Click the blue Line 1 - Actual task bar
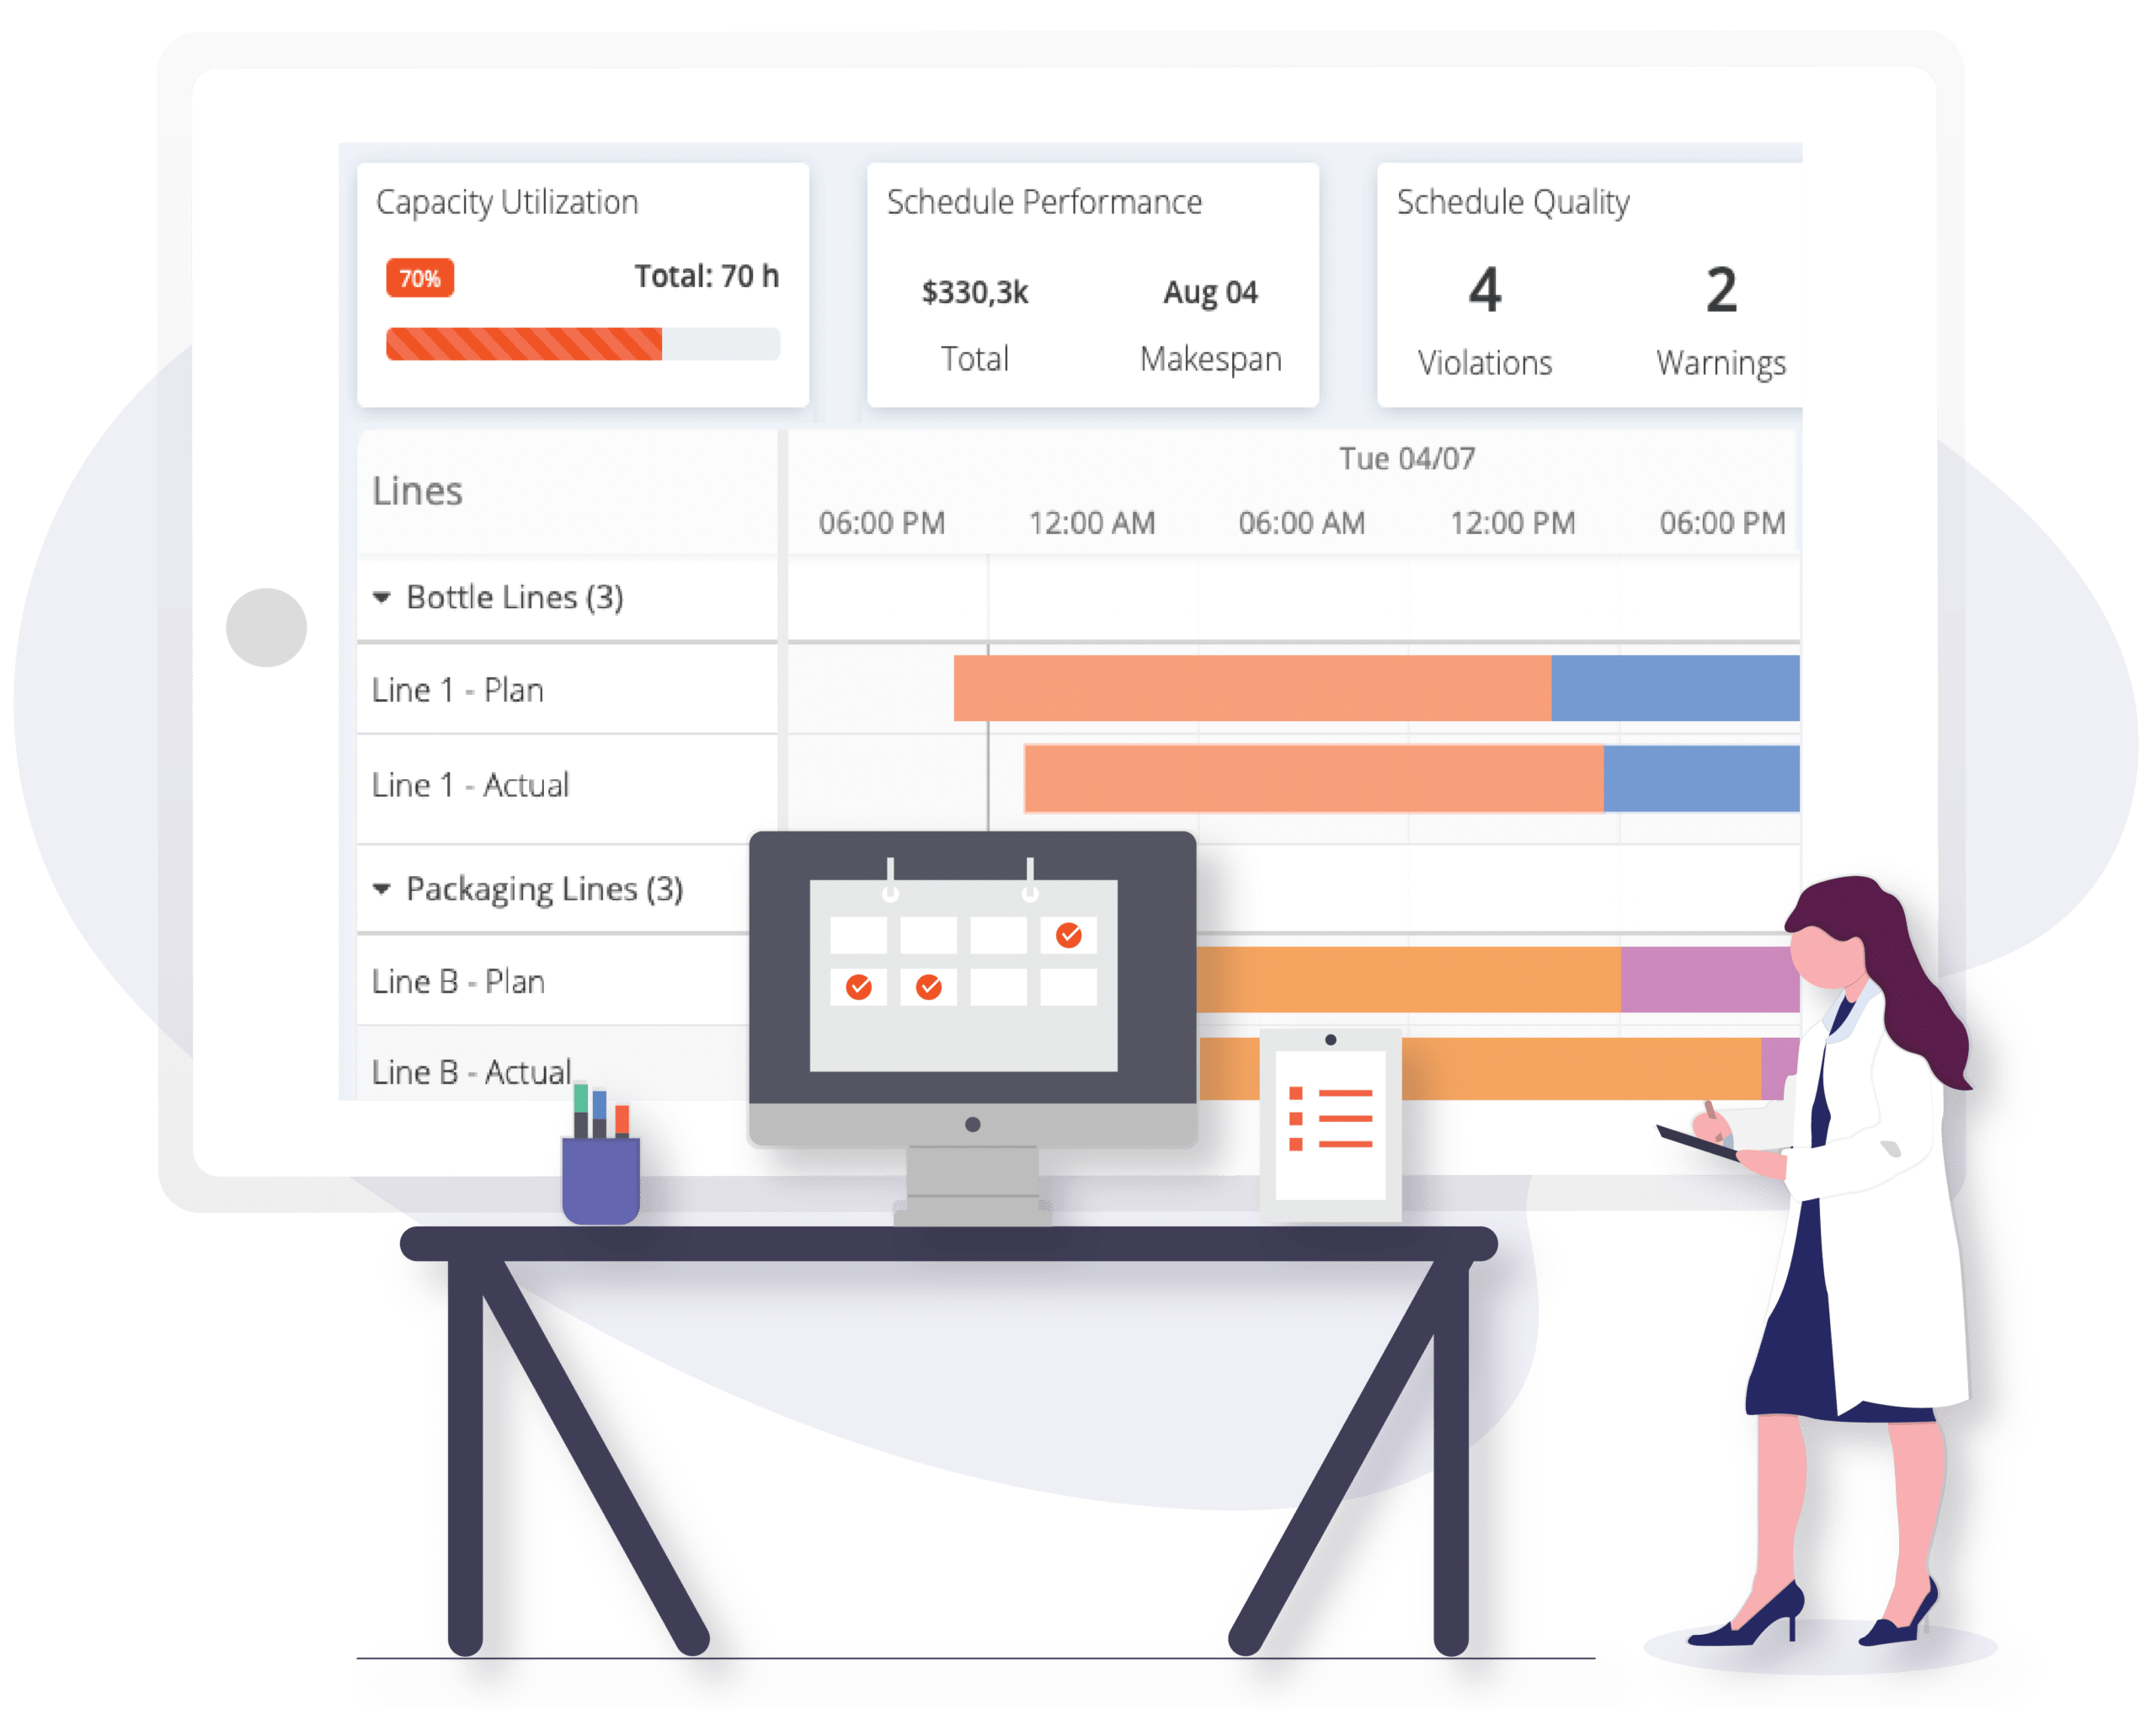 click(1701, 778)
